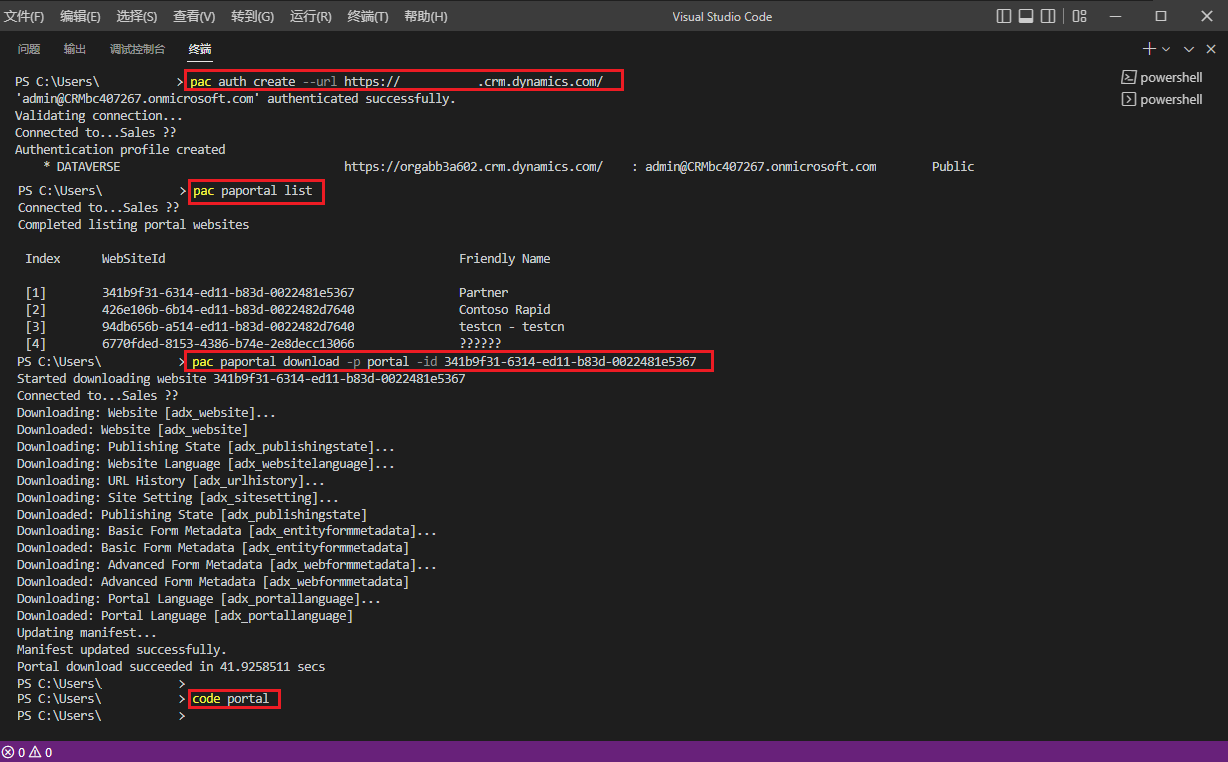
Task: Toggle the bottom panel layout icon
Action: 1026,16
